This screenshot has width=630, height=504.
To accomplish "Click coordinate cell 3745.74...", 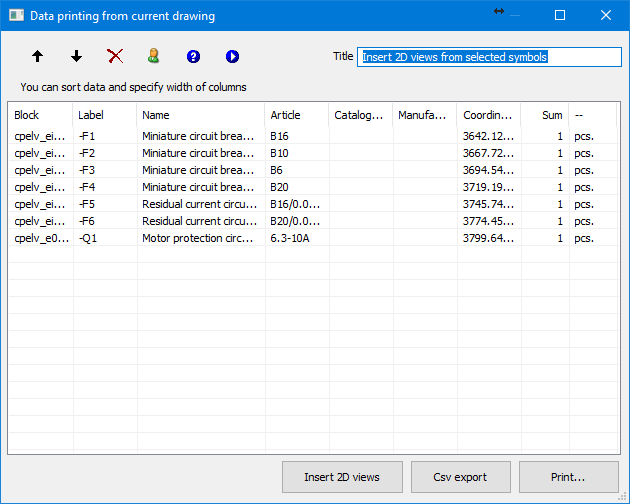I will point(489,204).
